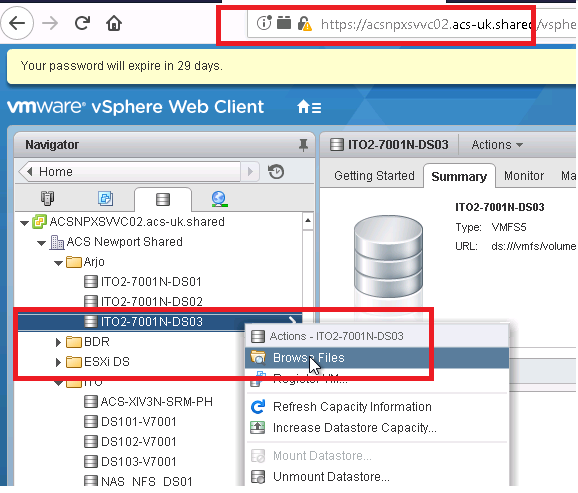Viewport: 578px width, 493px height.
Task: Click the VMware vSphere Web Client logo
Action: [x=135, y=107]
